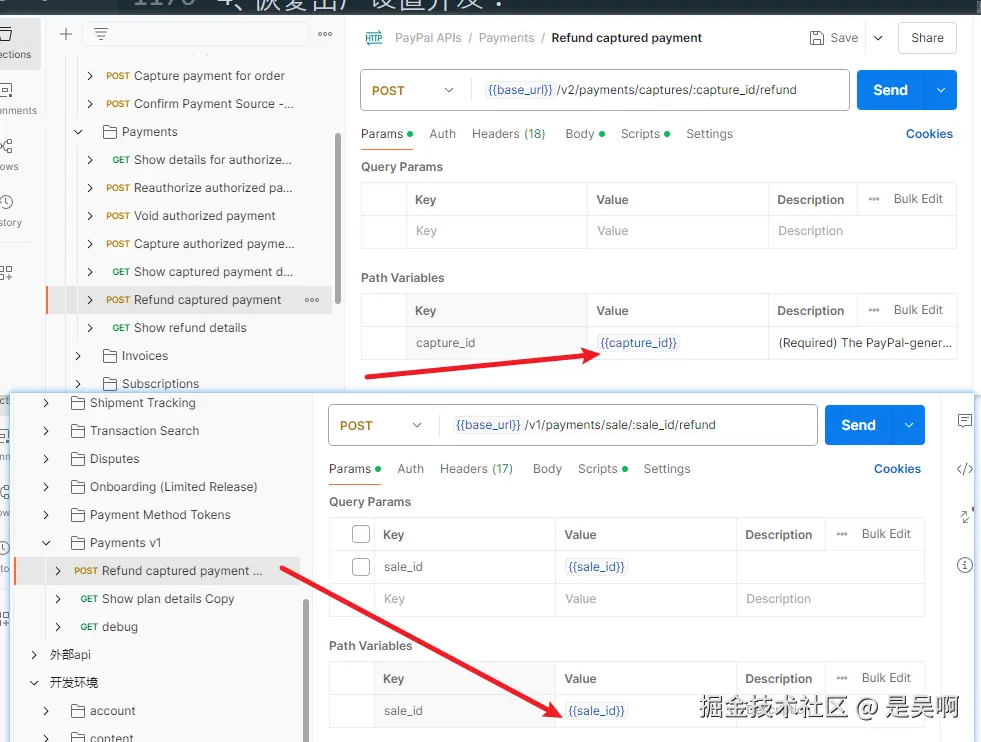Open Cookies link in upper window

929,134
